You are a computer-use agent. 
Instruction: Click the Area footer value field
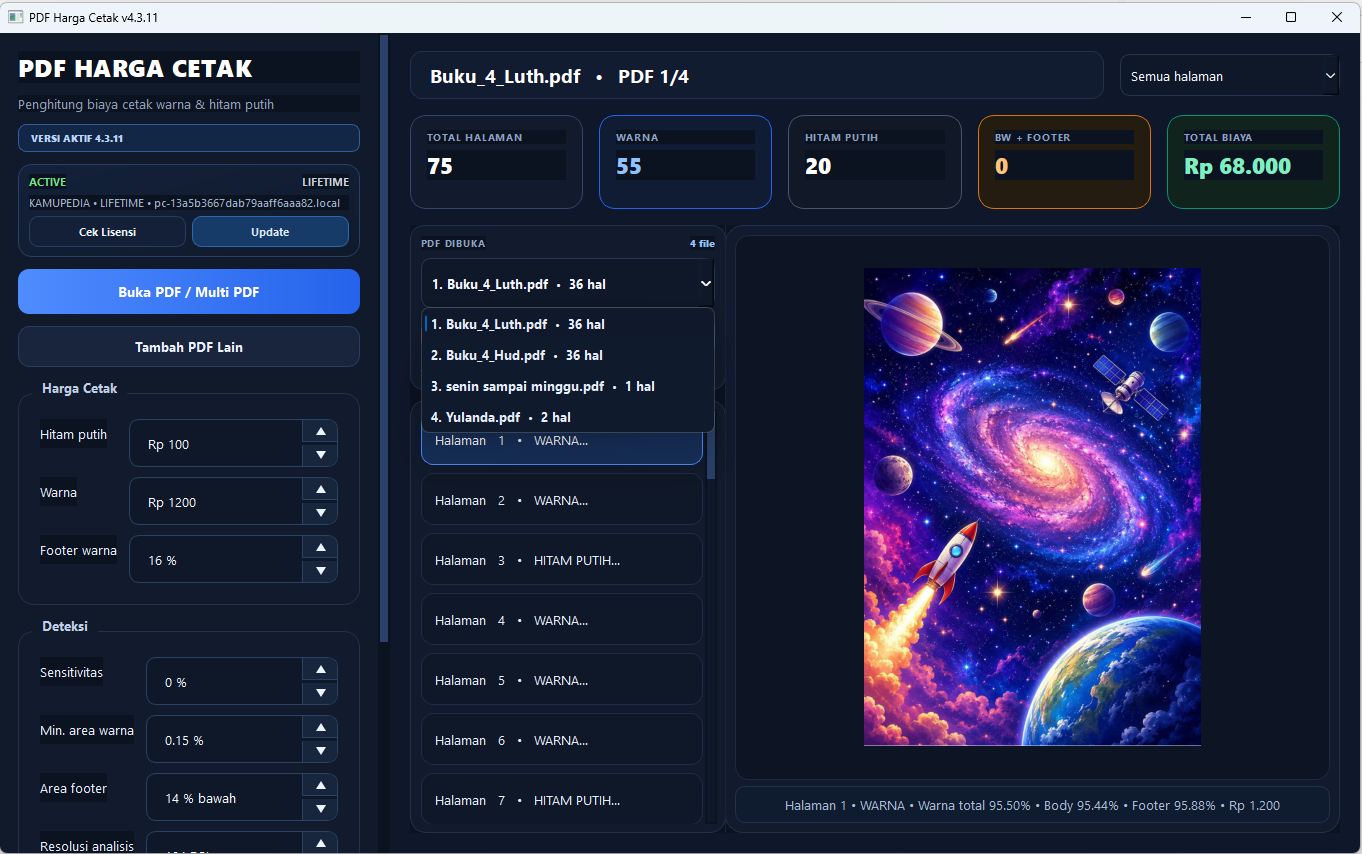click(x=224, y=798)
